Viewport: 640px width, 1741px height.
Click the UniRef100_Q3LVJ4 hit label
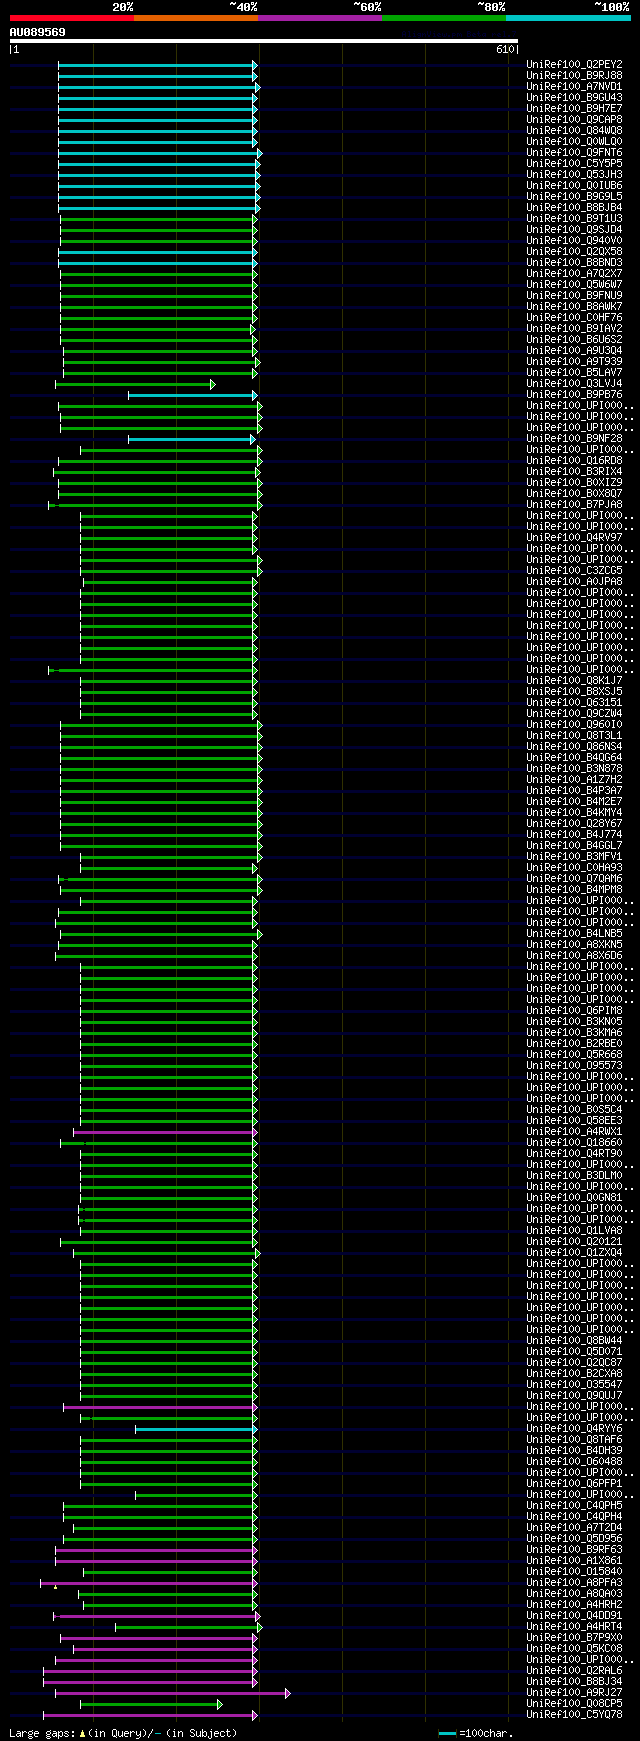574,384
